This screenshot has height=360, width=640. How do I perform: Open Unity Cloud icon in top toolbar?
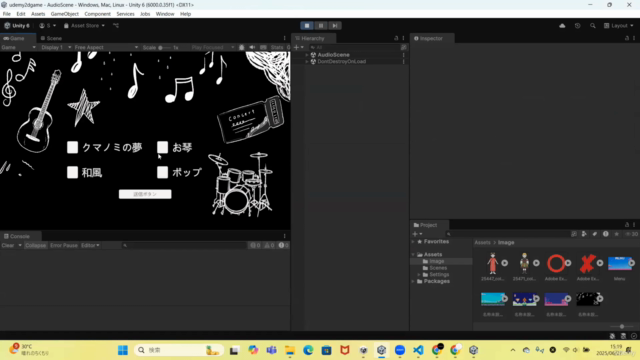[x=562, y=26]
